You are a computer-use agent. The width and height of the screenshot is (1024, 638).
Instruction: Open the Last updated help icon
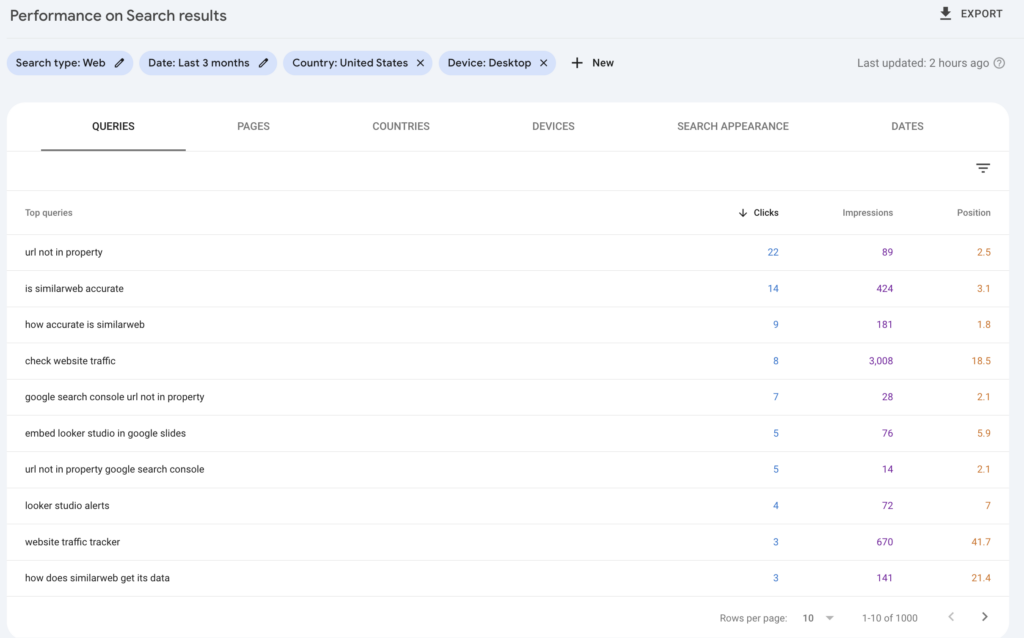(x=999, y=63)
